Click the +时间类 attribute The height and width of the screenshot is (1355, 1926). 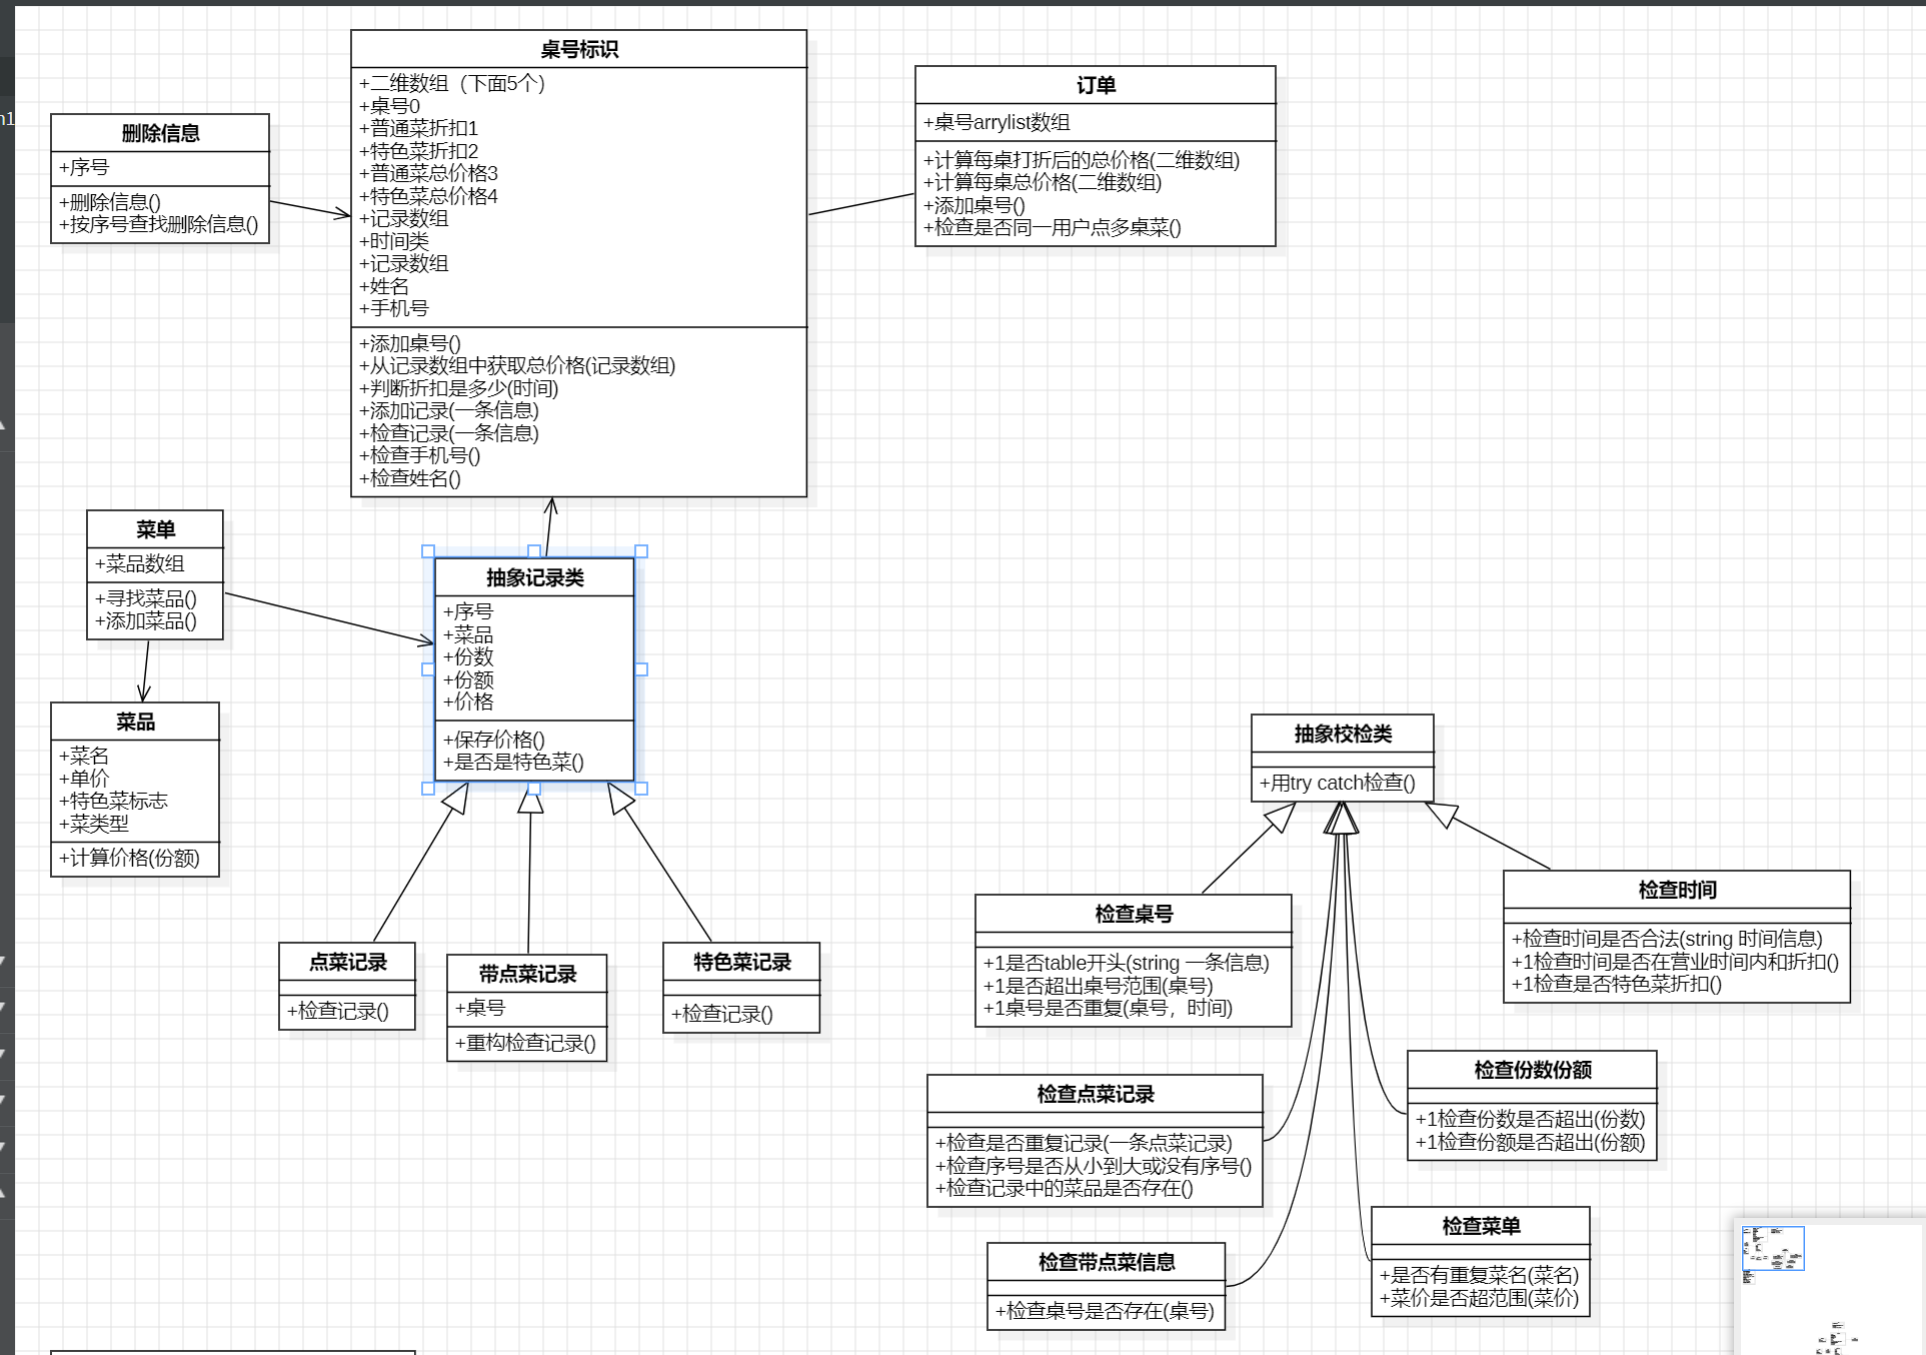394,241
